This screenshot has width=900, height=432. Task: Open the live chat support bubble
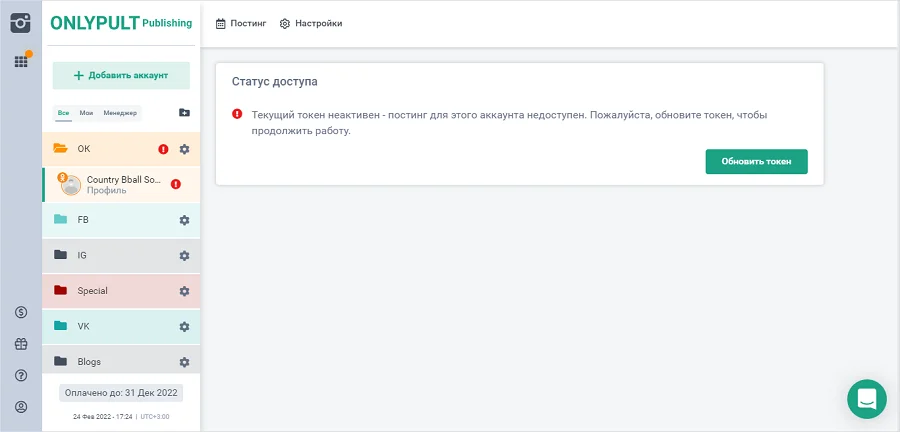point(866,399)
